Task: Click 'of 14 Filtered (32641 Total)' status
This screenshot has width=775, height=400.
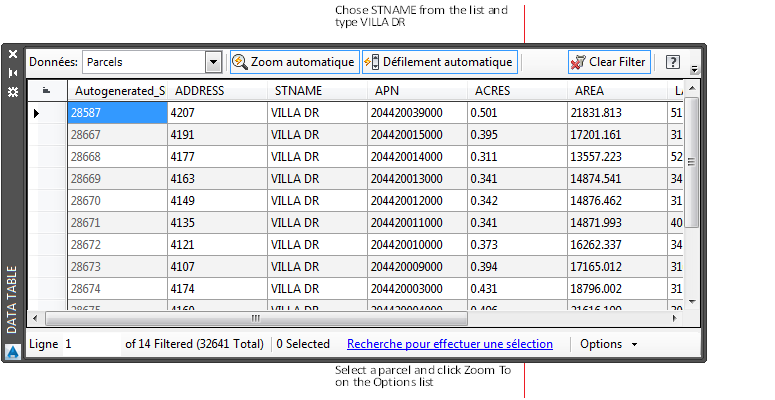Action: click(x=194, y=344)
